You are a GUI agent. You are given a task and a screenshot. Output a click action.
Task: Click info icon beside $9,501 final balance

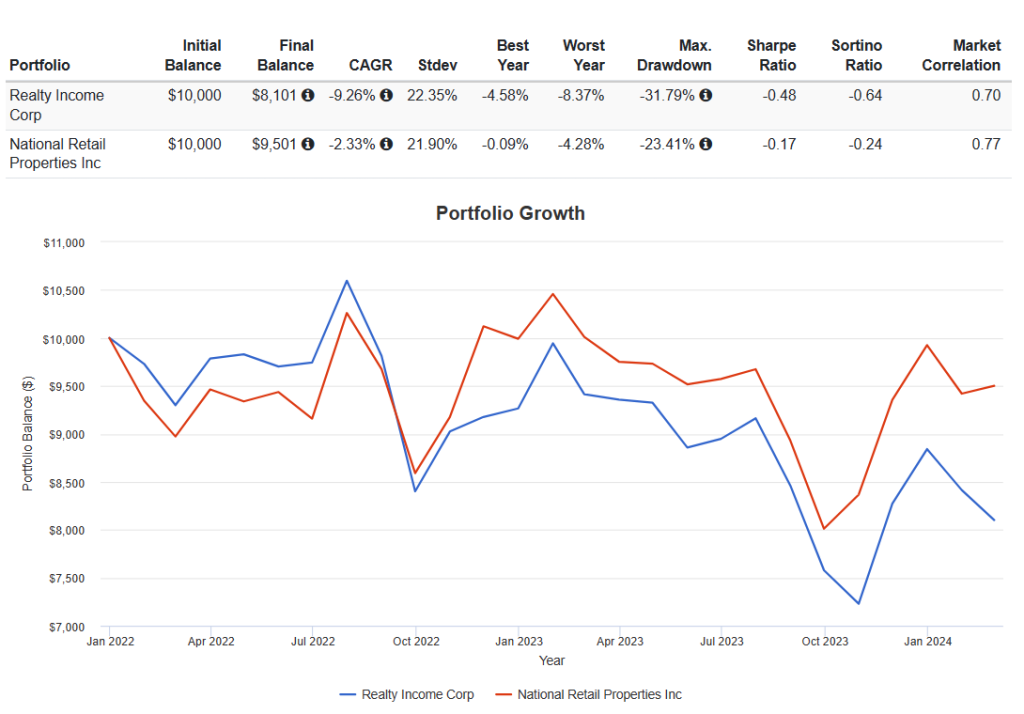(x=308, y=144)
